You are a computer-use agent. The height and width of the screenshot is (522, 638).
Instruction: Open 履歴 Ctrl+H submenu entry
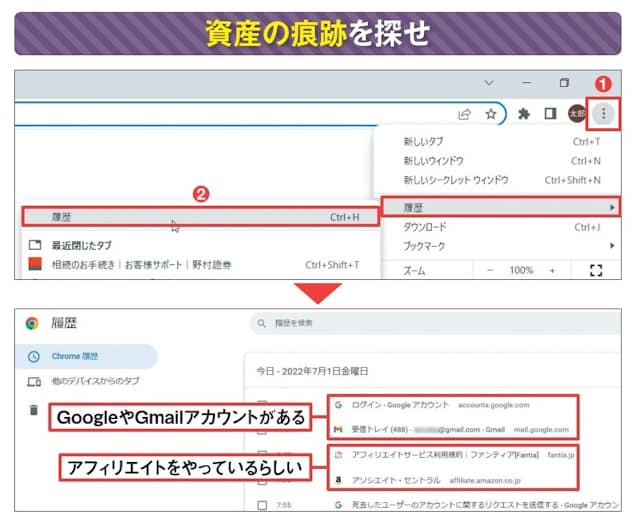201,217
